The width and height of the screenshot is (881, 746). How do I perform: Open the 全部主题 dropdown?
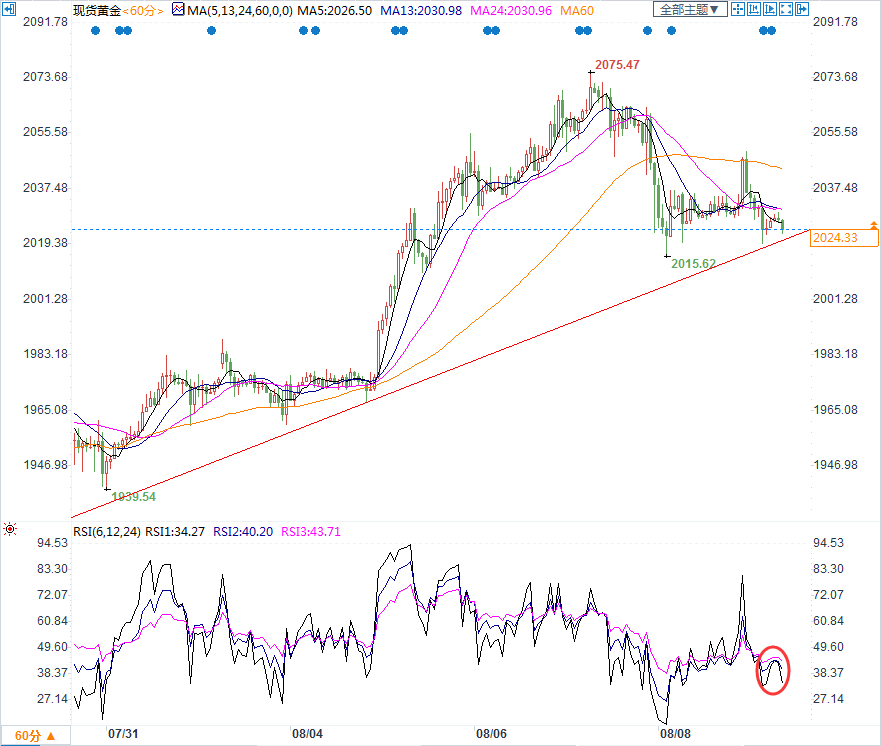689,9
